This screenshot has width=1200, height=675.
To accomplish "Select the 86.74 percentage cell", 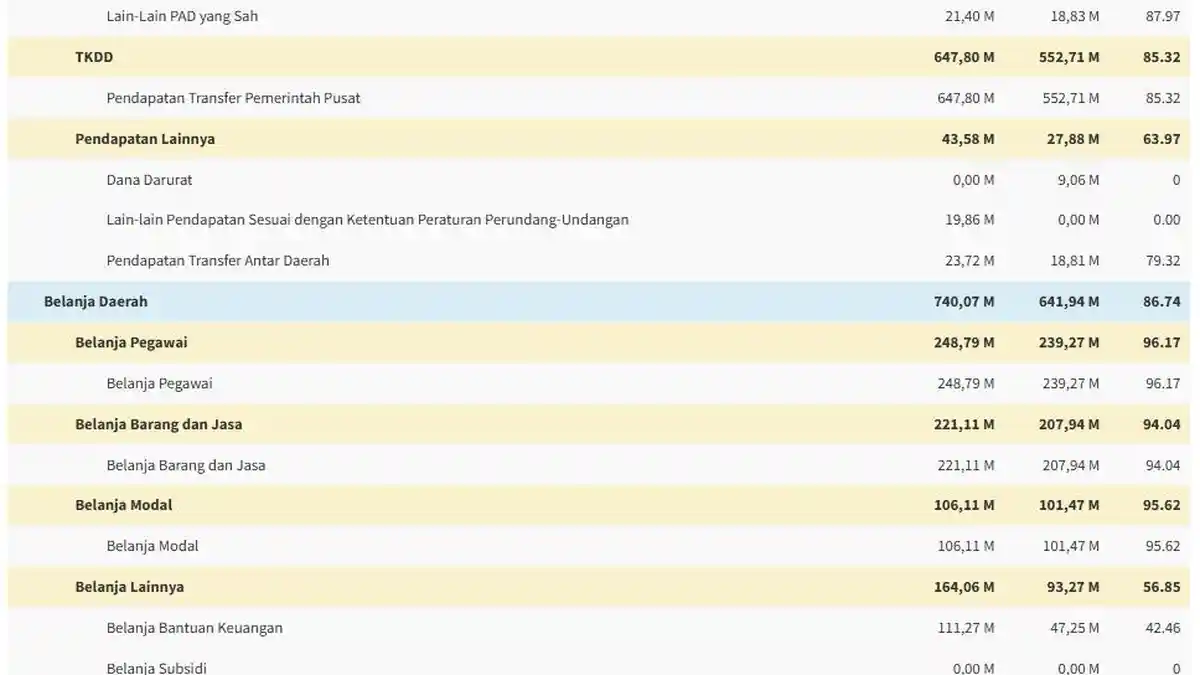I will (x=1162, y=301).
